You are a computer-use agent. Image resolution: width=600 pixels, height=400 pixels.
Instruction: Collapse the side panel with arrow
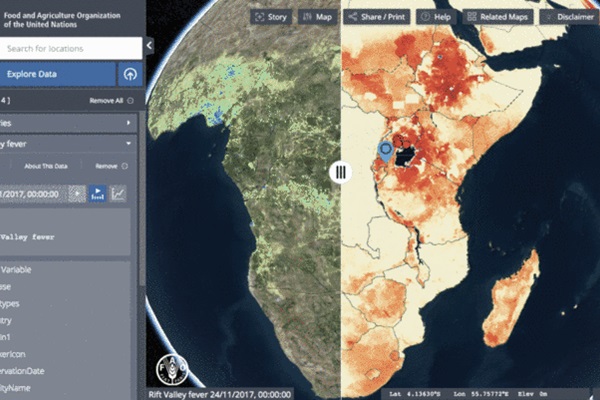point(149,46)
